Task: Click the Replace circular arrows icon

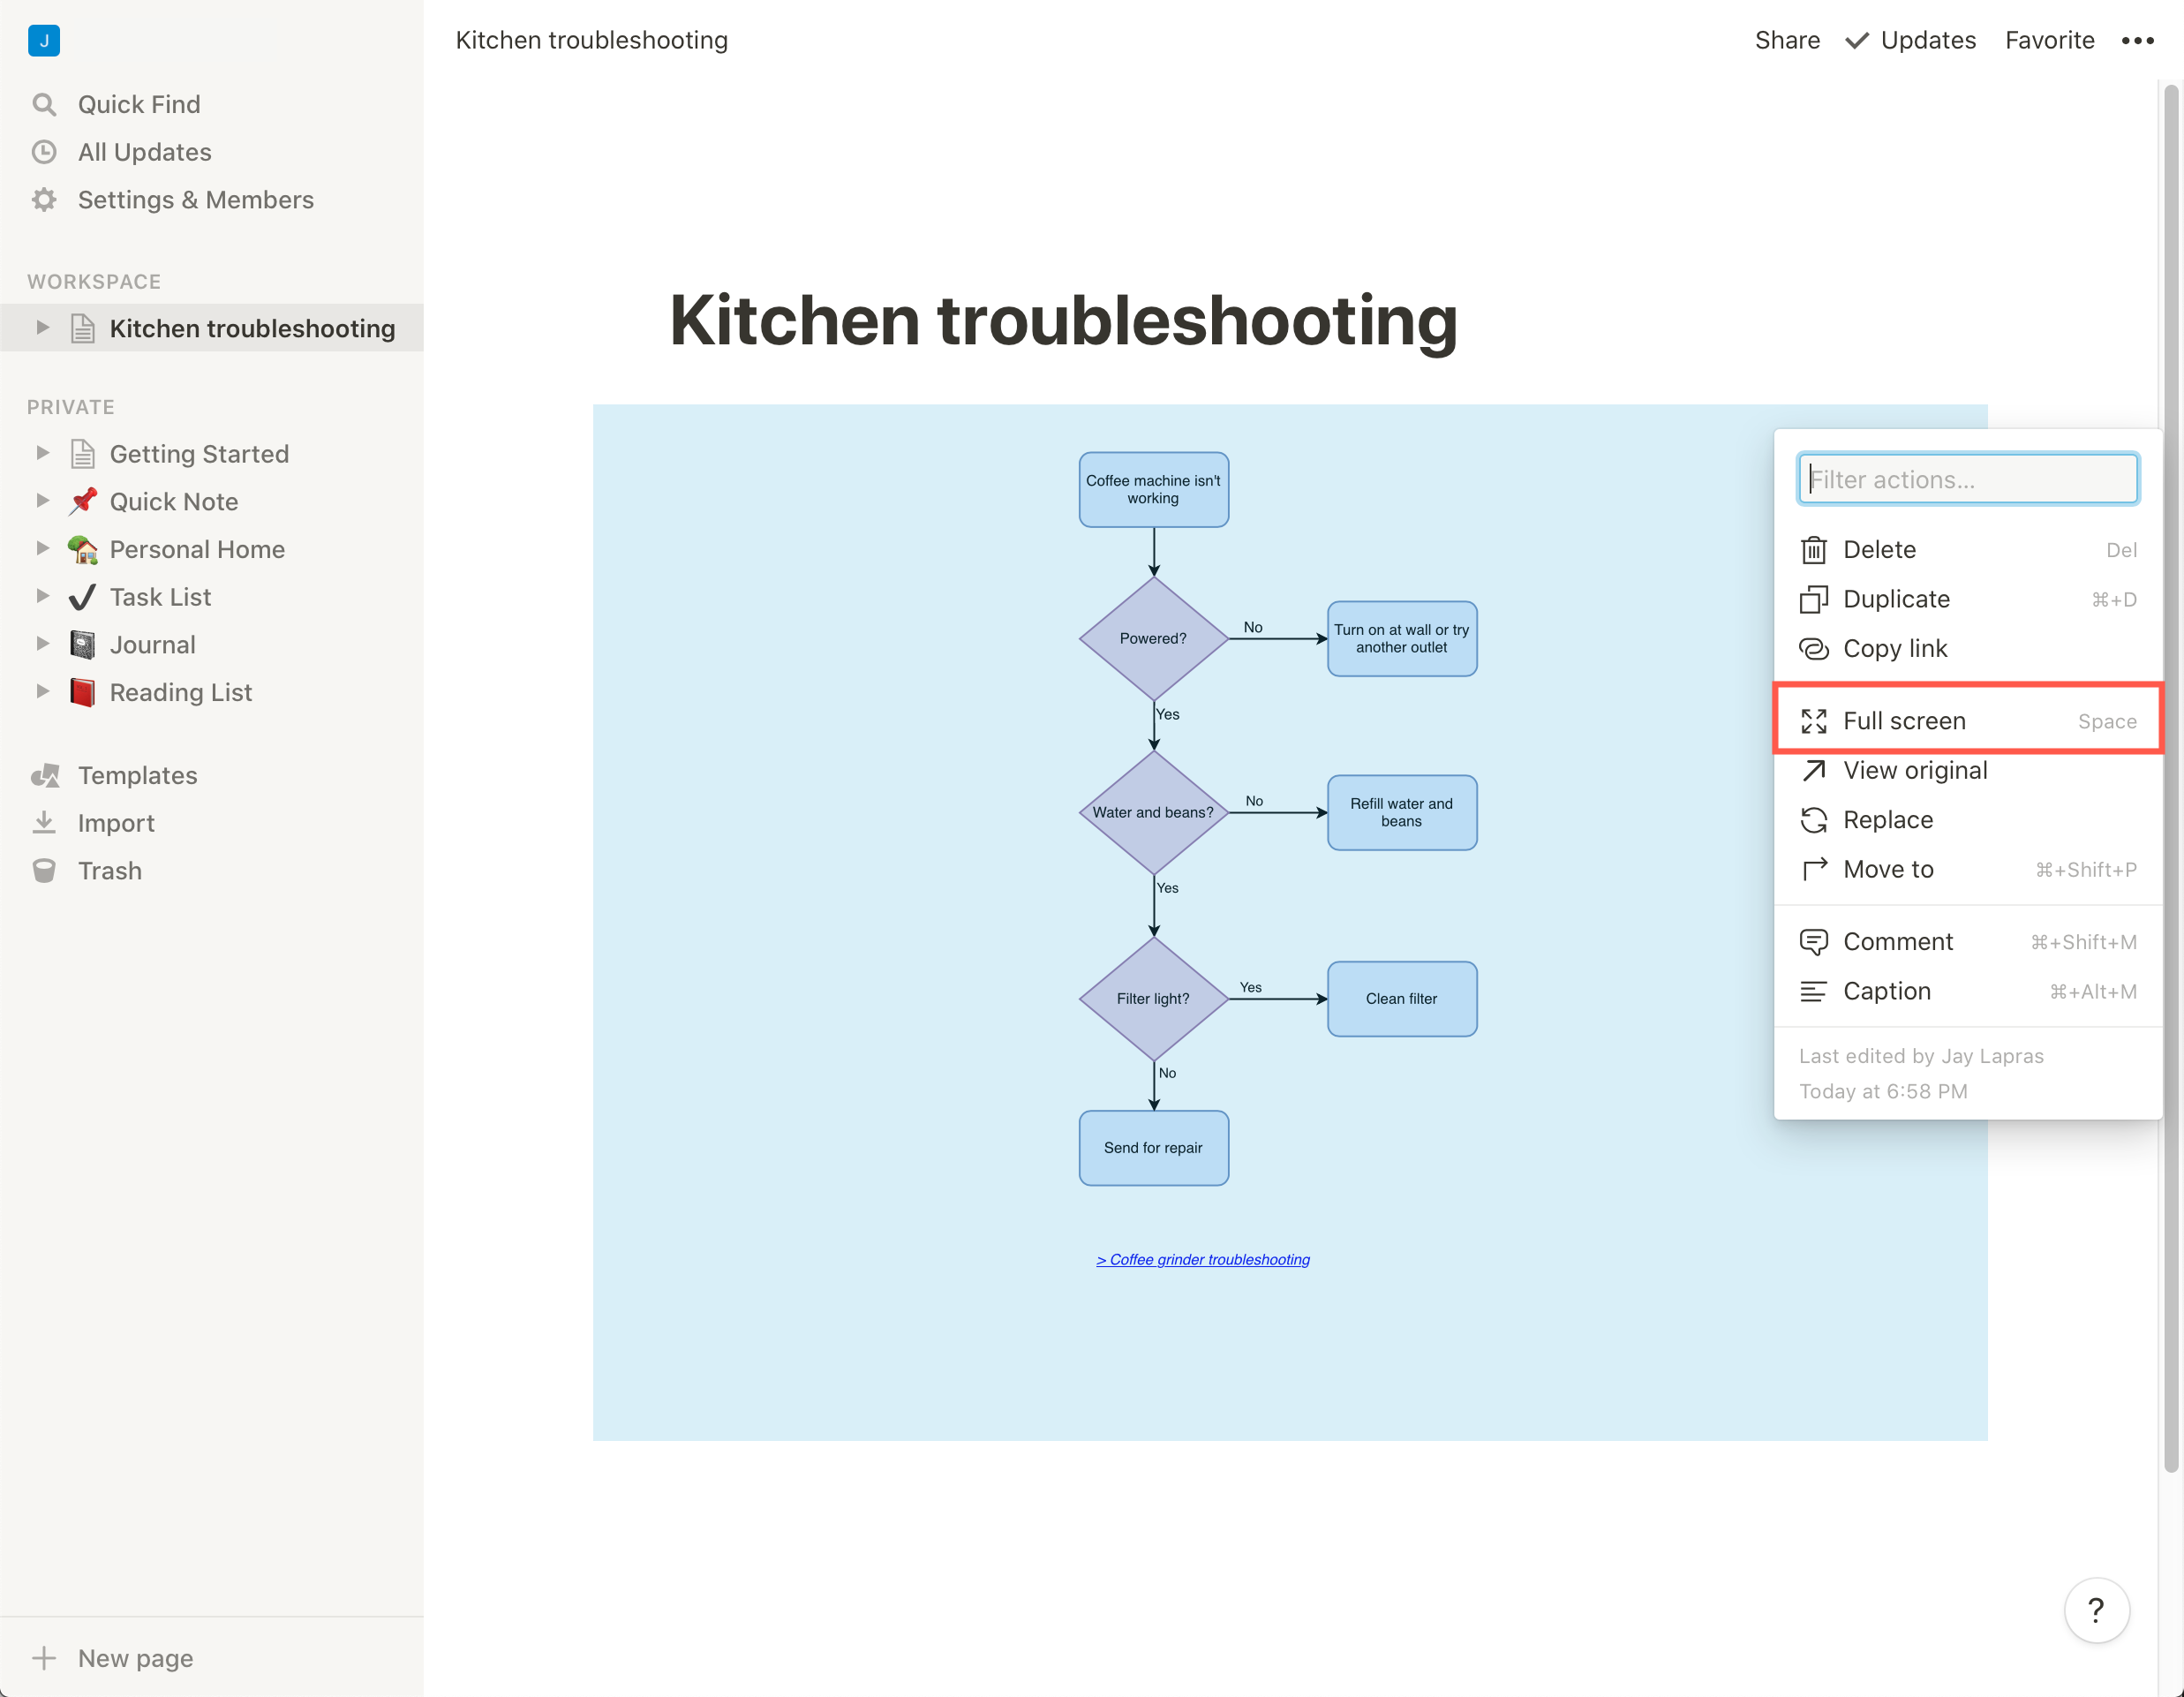Action: 1813,820
